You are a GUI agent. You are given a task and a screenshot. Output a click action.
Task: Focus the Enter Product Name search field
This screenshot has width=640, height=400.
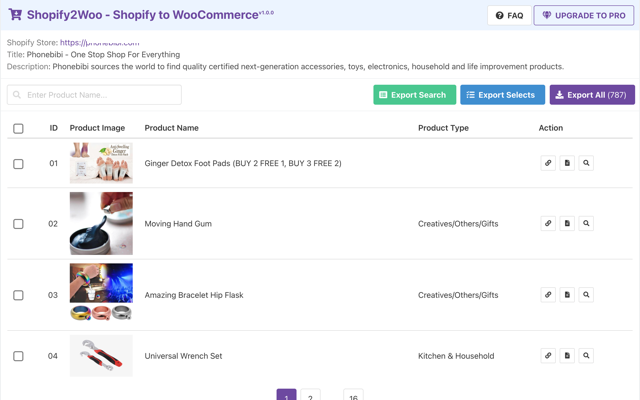tap(94, 95)
